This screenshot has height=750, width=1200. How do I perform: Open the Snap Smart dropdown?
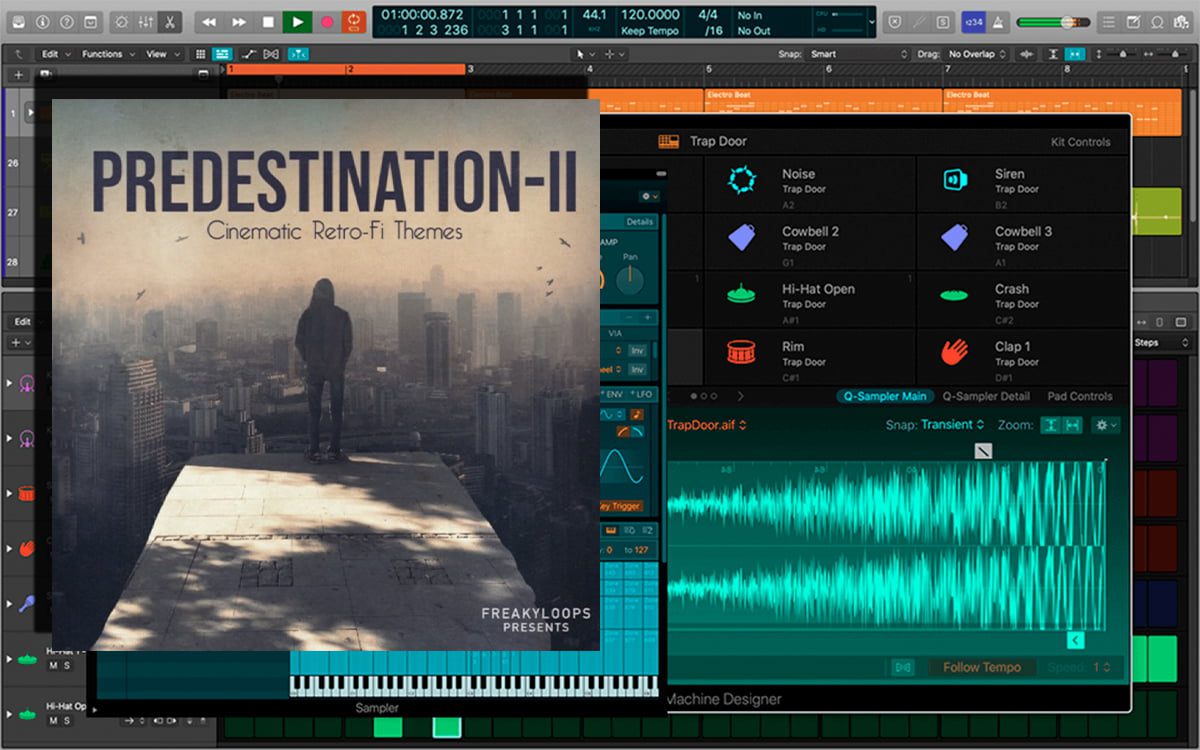(858, 54)
